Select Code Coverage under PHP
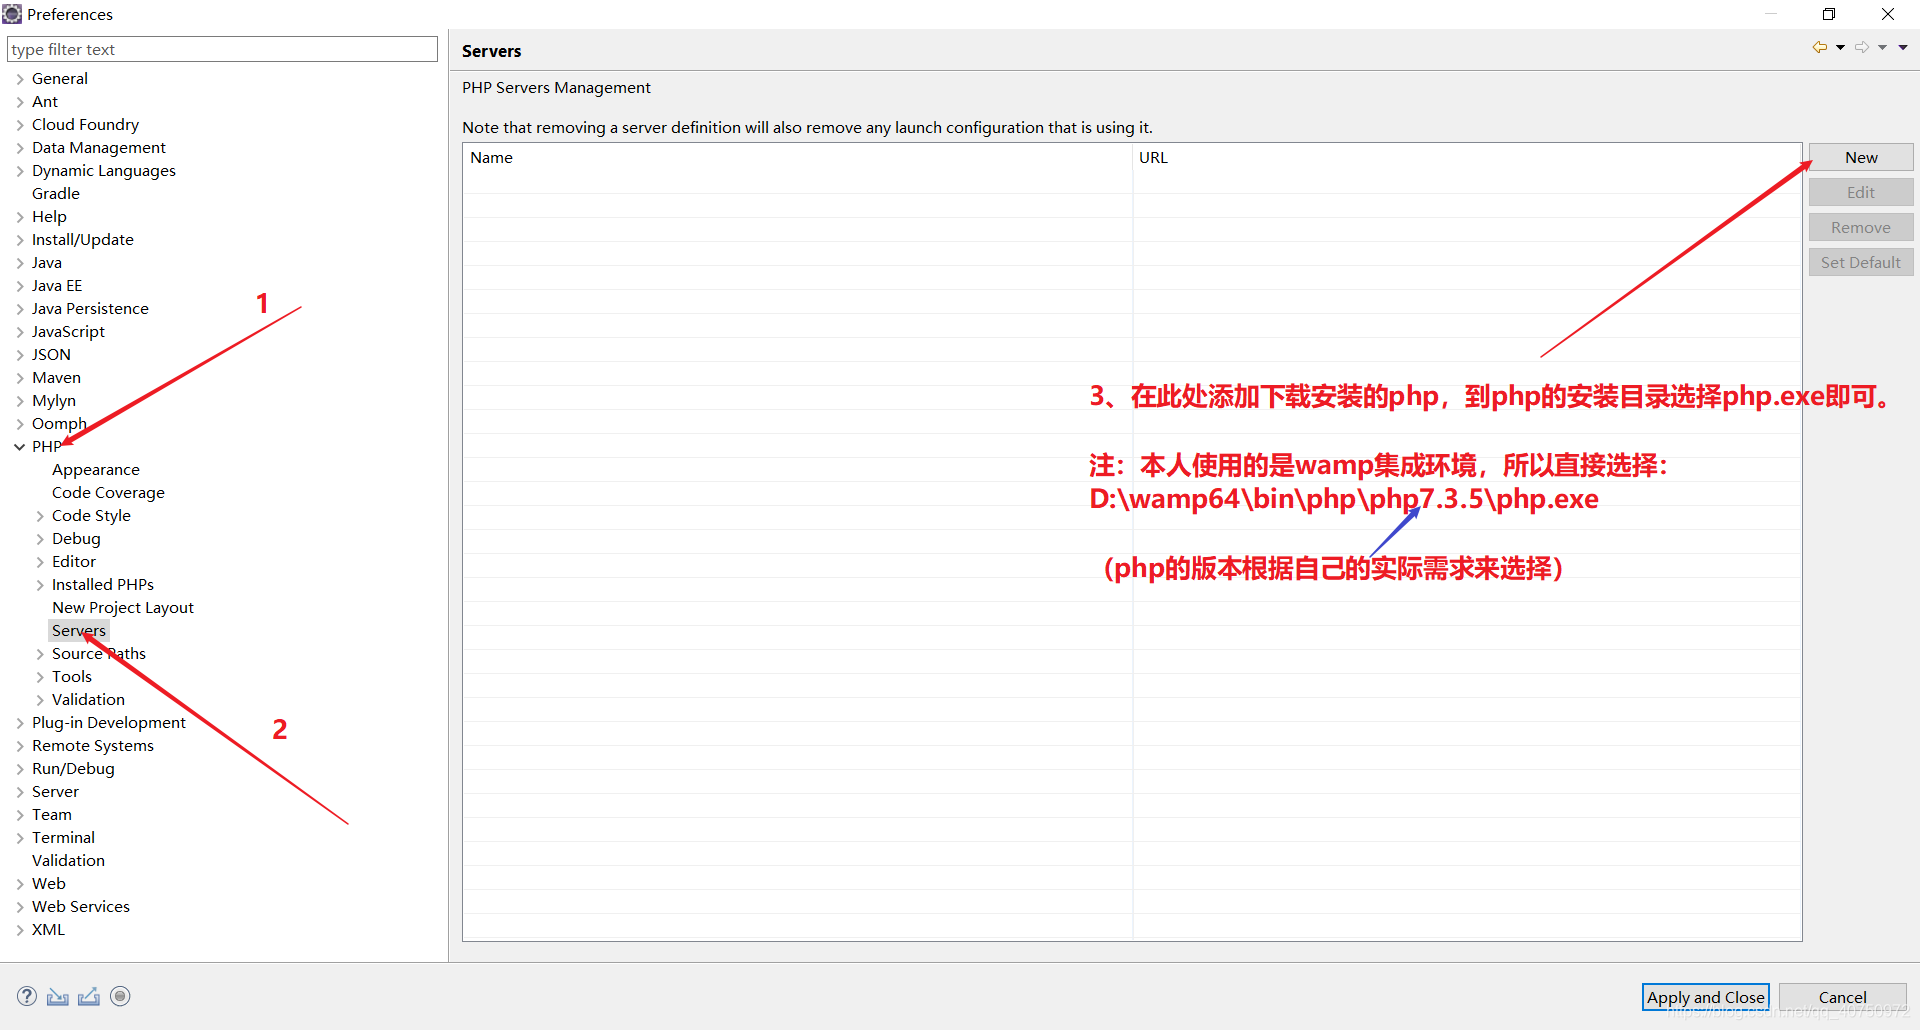The width and height of the screenshot is (1920, 1030). click(108, 493)
